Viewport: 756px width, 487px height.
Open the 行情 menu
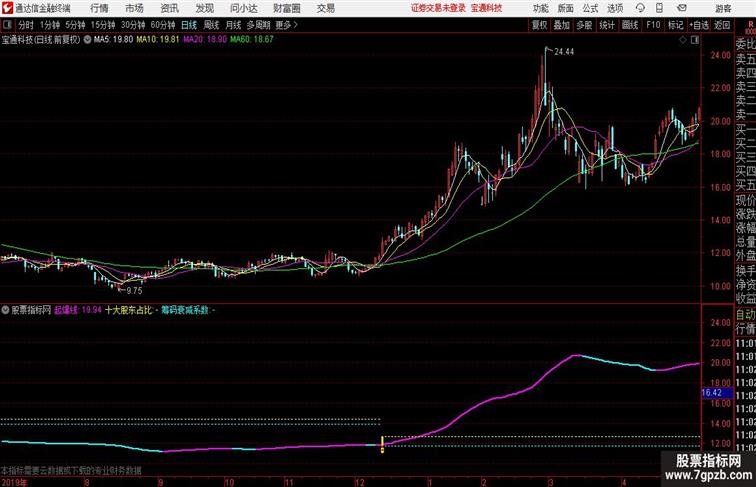click(99, 8)
